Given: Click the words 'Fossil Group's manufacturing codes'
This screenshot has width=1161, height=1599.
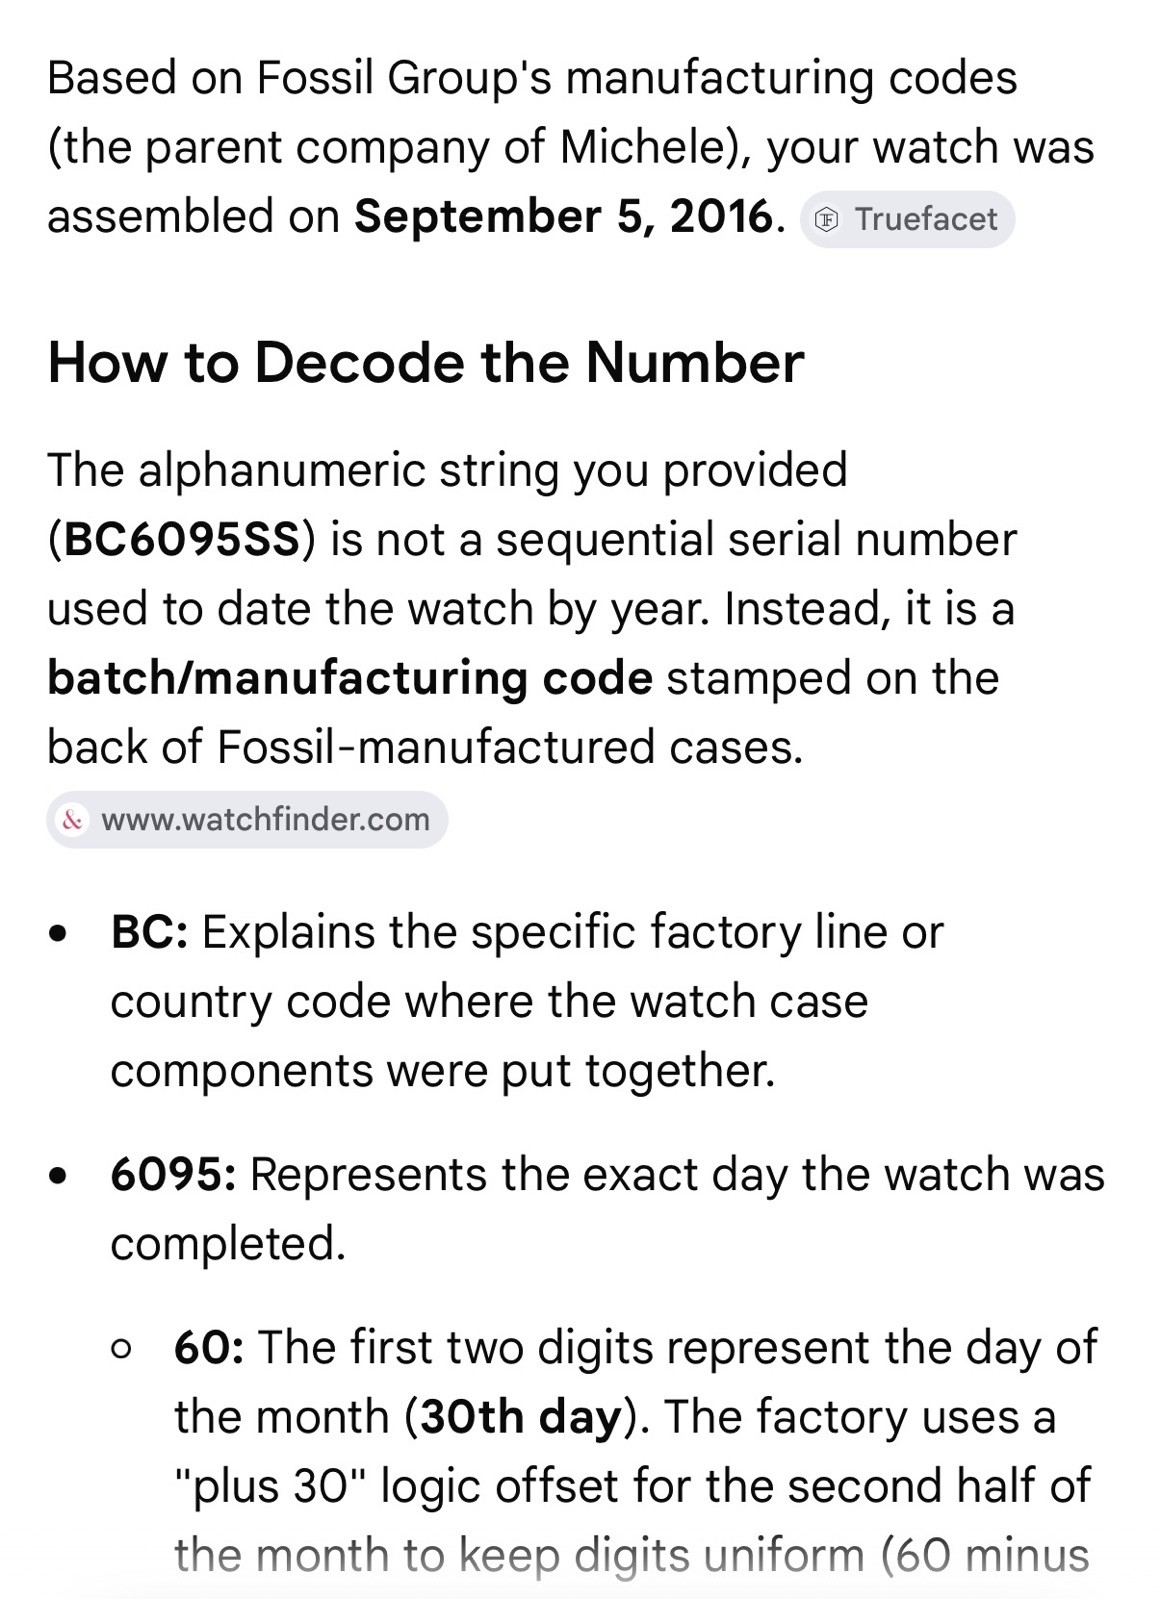Looking at the screenshot, I should coord(637,78).
